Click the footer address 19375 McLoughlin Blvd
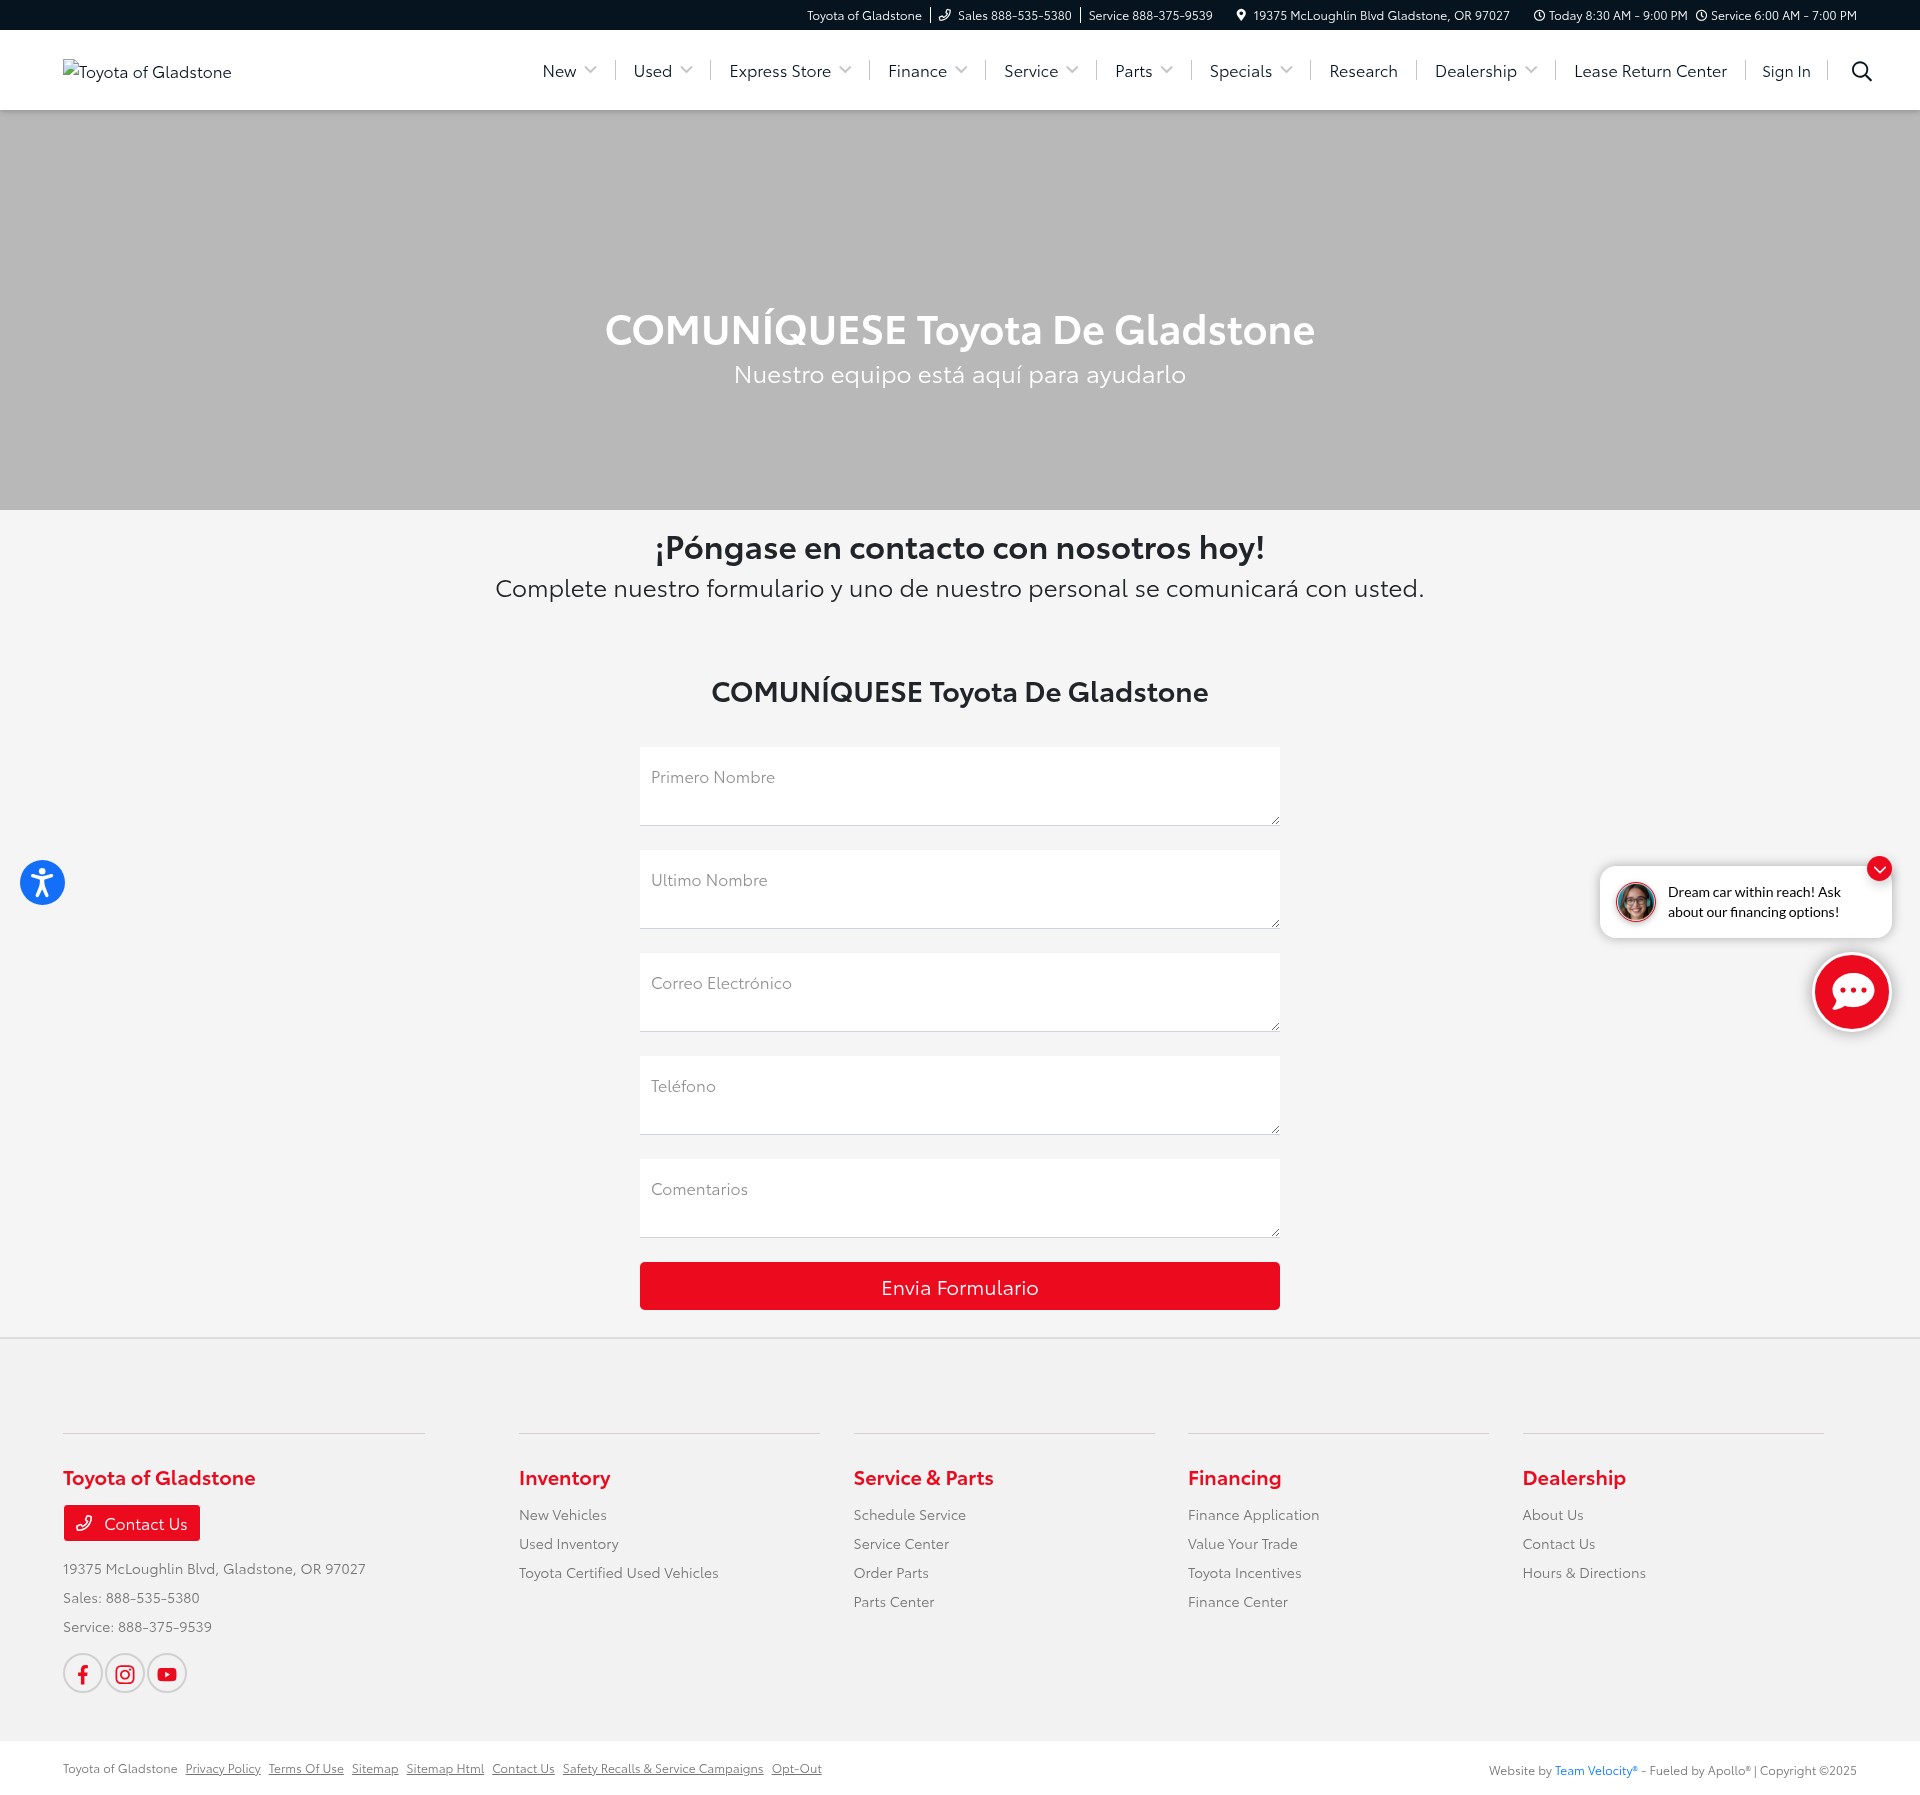 pyautogui.click(x=214, y=1569)
